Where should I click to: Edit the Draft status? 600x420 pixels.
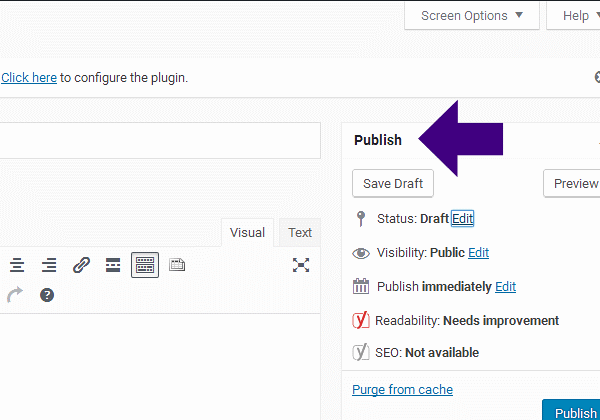pos(462,219)
